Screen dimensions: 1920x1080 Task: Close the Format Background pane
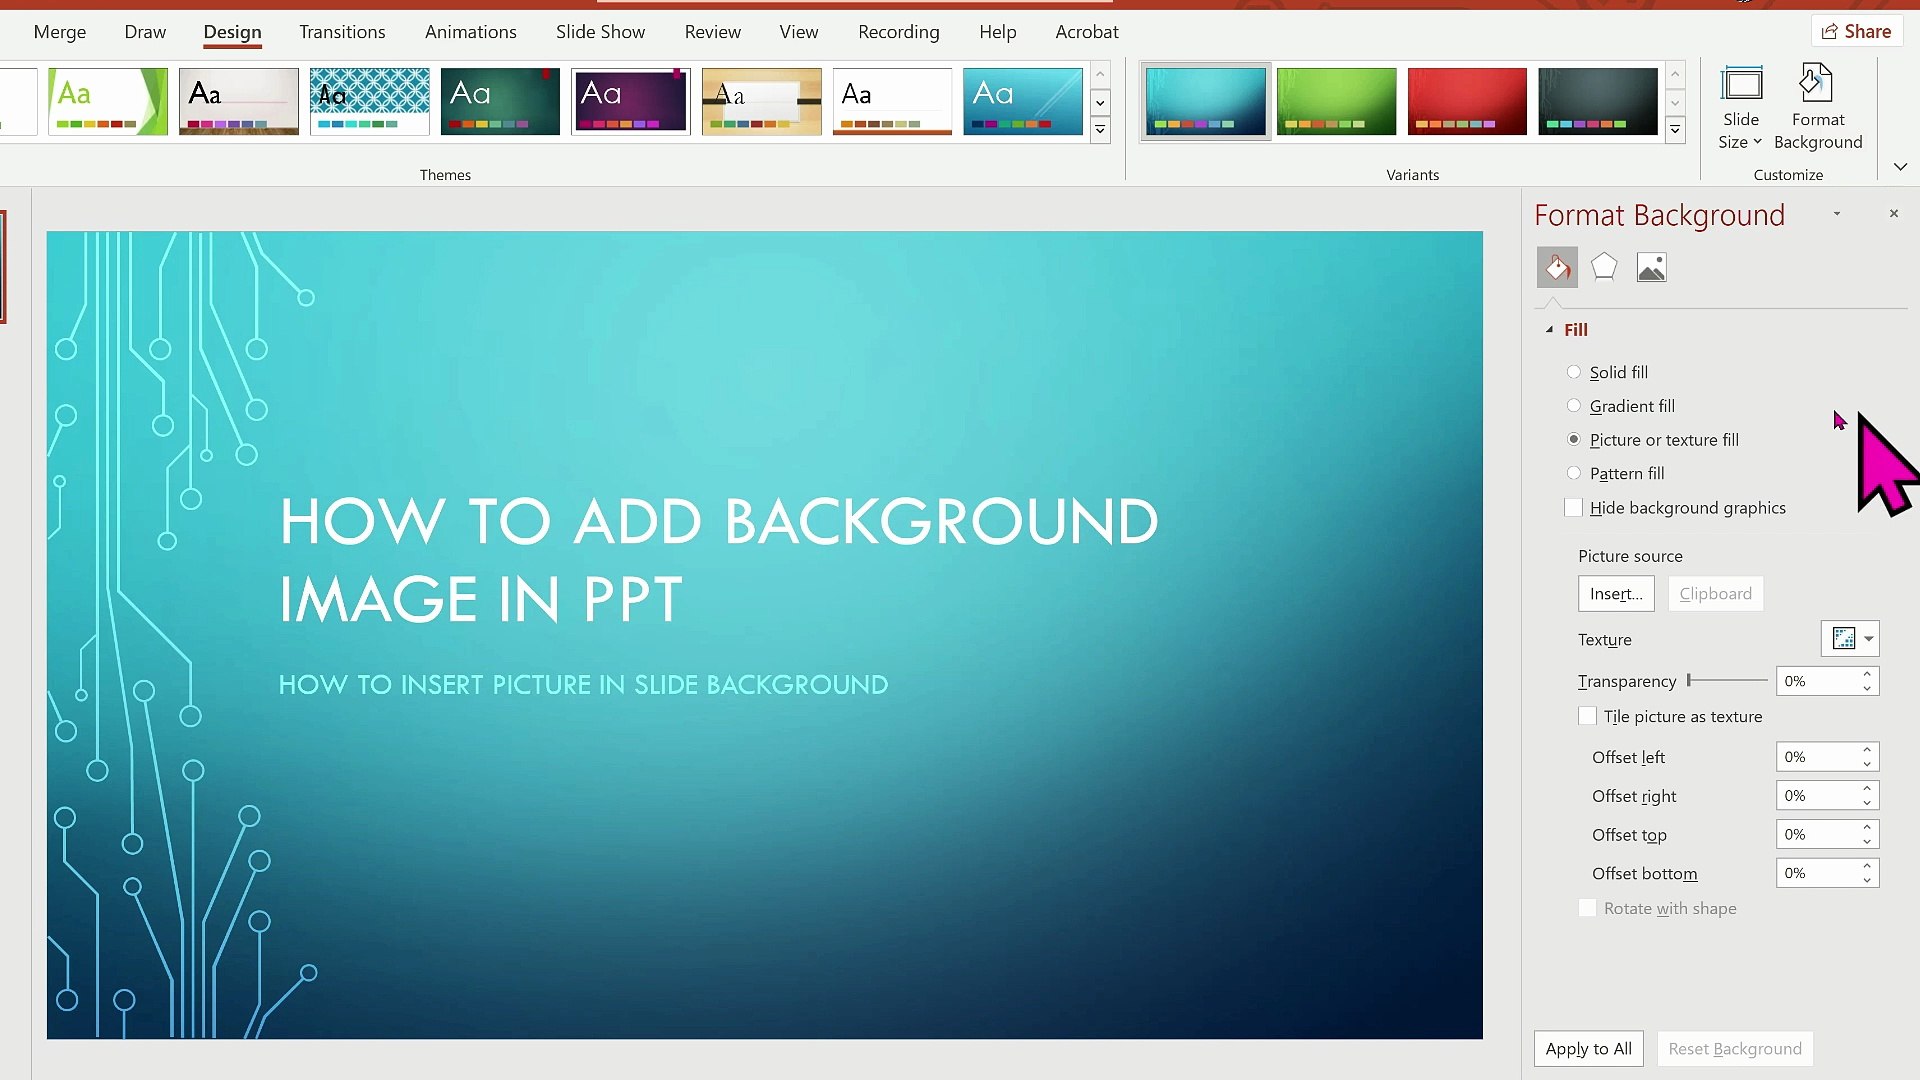click(x=1893, y=213)
